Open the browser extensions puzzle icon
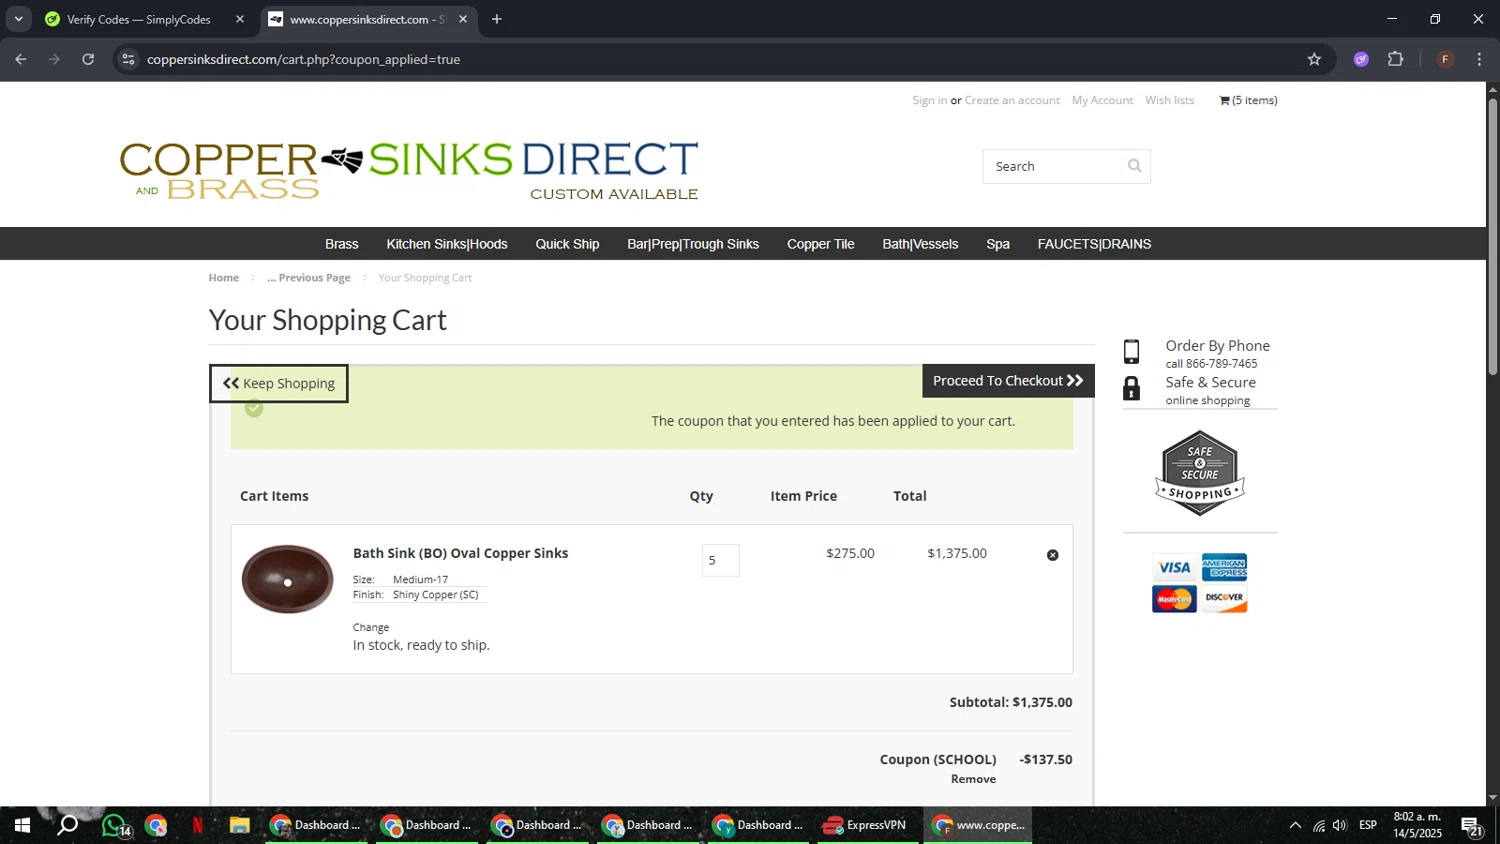 [1396, 59]
